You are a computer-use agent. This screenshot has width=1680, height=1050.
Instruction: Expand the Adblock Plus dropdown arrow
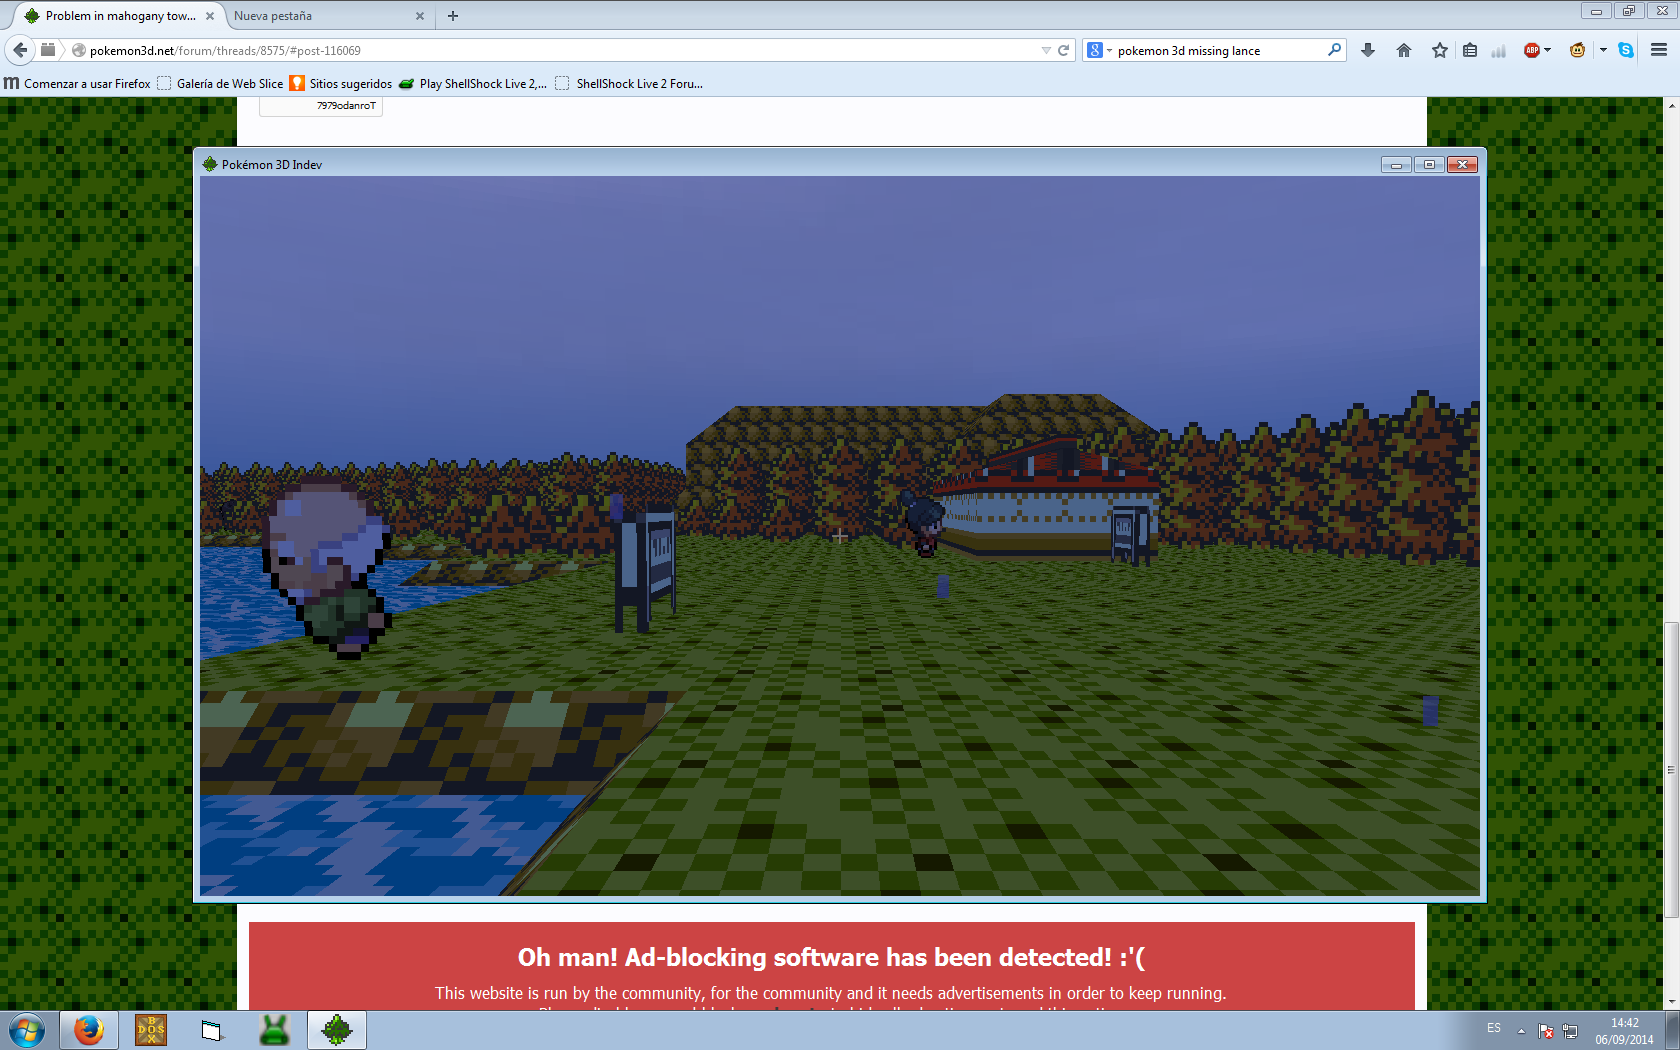pyautogui.click(x=1547, y=50)
